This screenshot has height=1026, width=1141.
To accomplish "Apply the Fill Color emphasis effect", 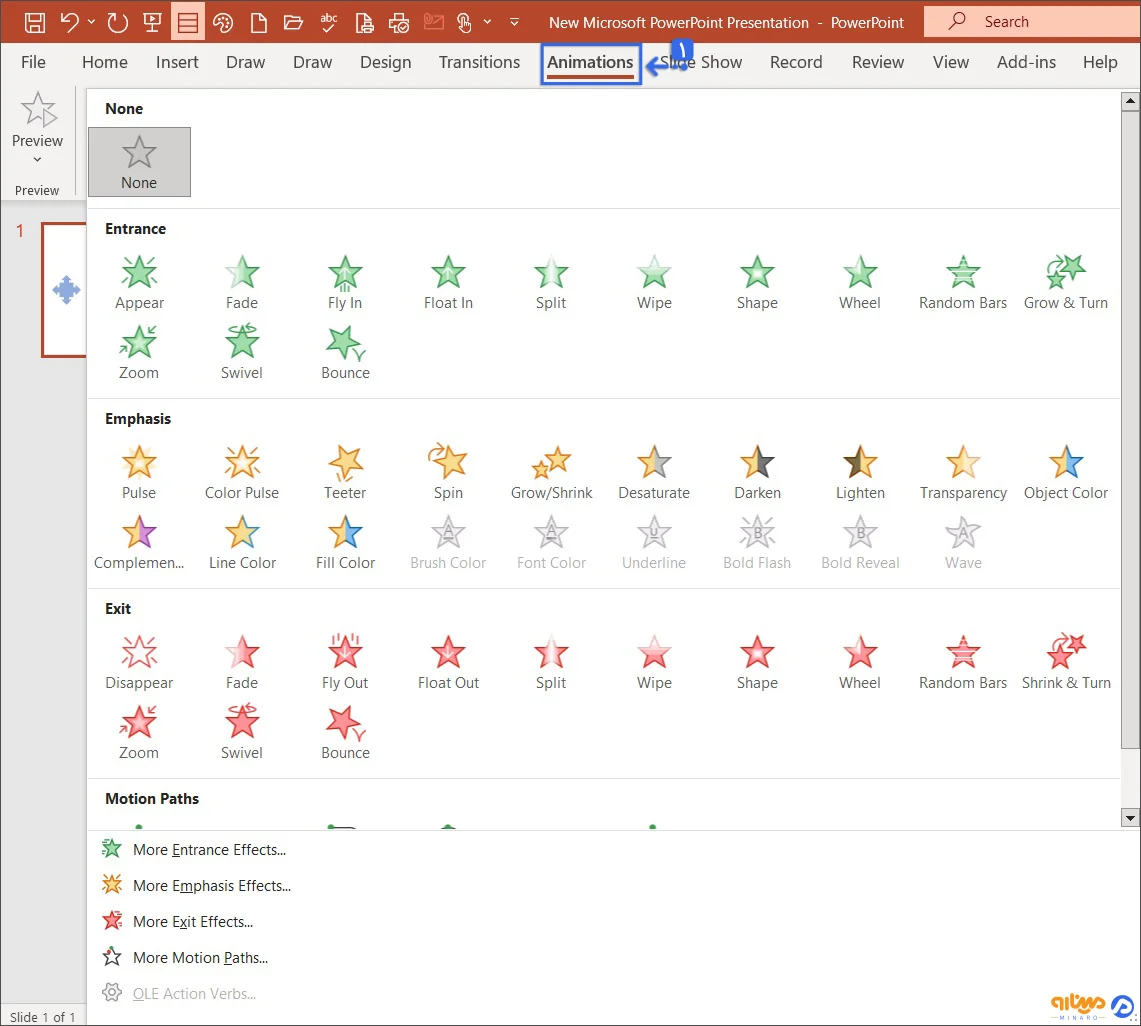I will coord(345,543).
